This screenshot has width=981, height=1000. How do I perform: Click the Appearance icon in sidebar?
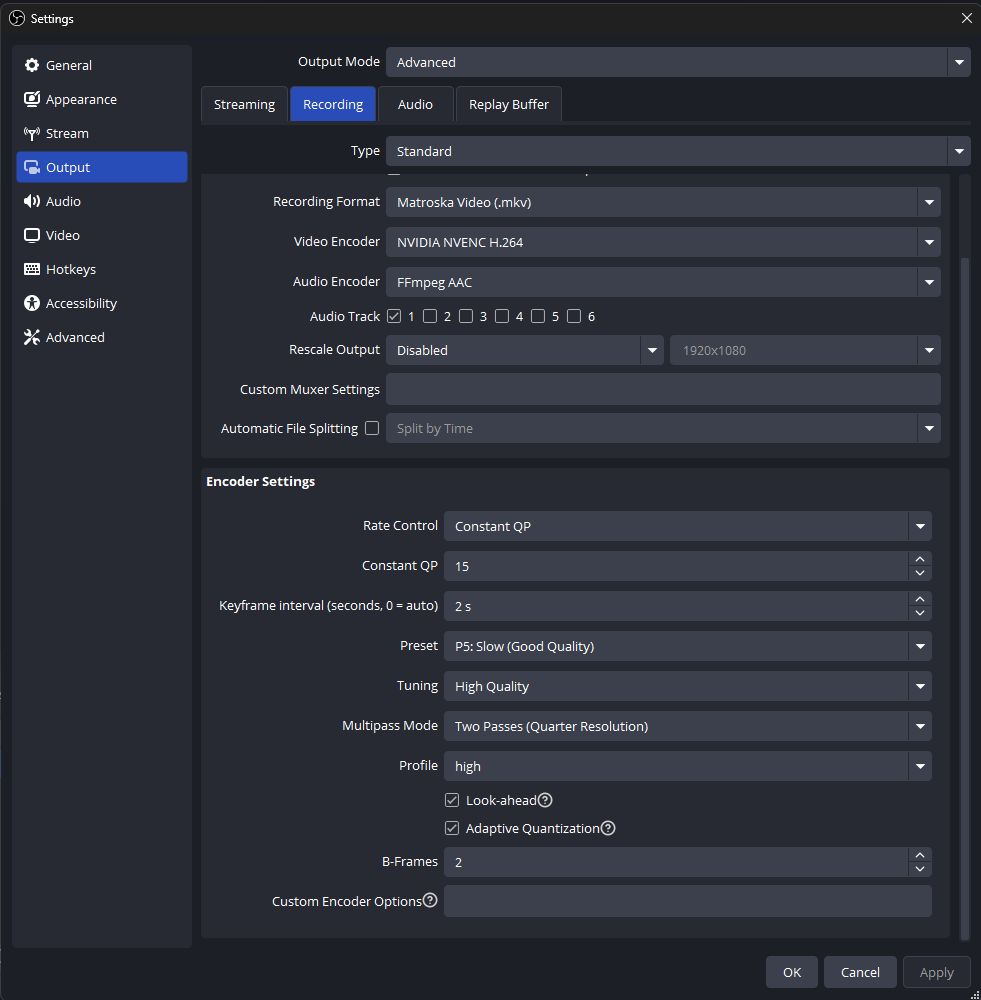point(32,99)
